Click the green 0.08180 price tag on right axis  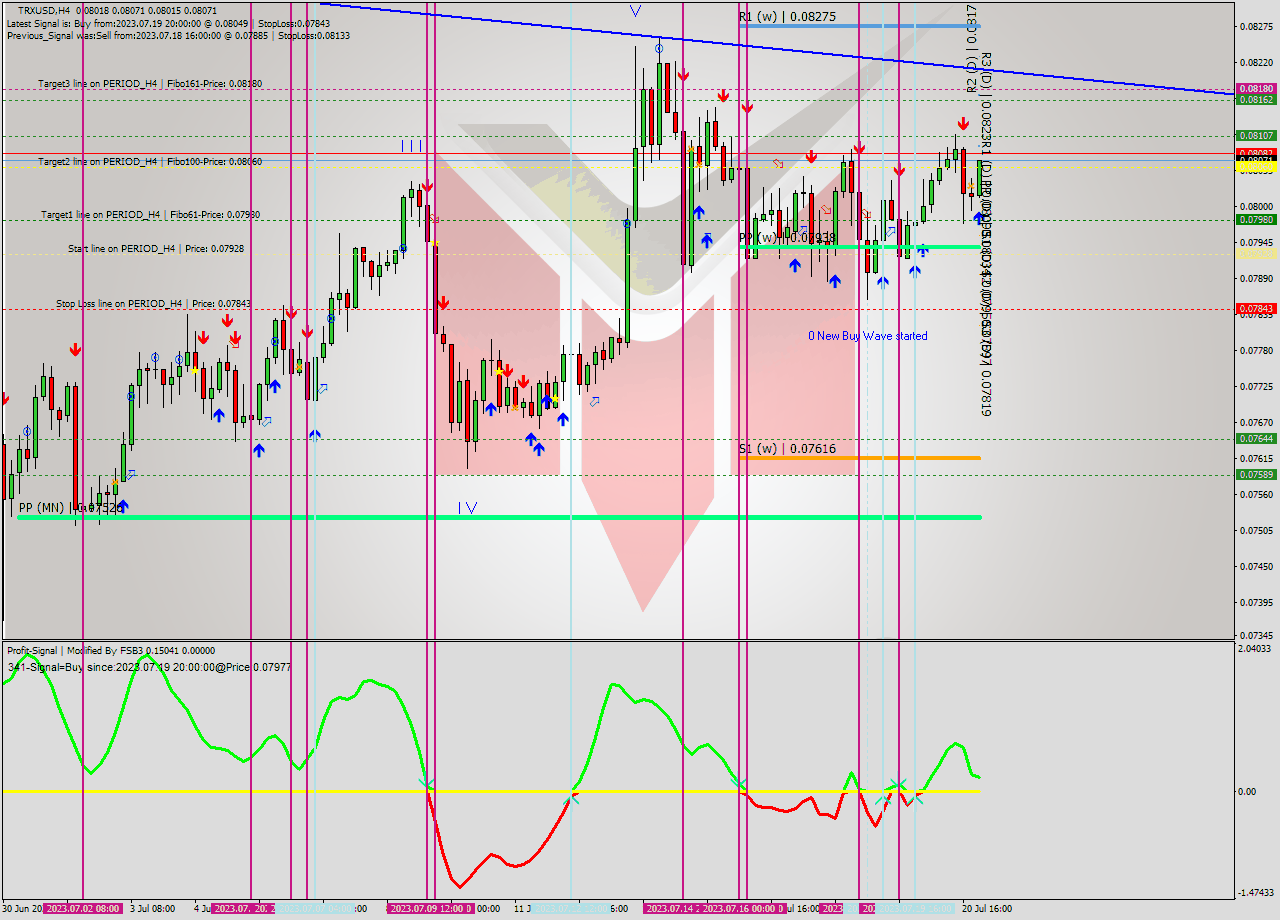1256,88
